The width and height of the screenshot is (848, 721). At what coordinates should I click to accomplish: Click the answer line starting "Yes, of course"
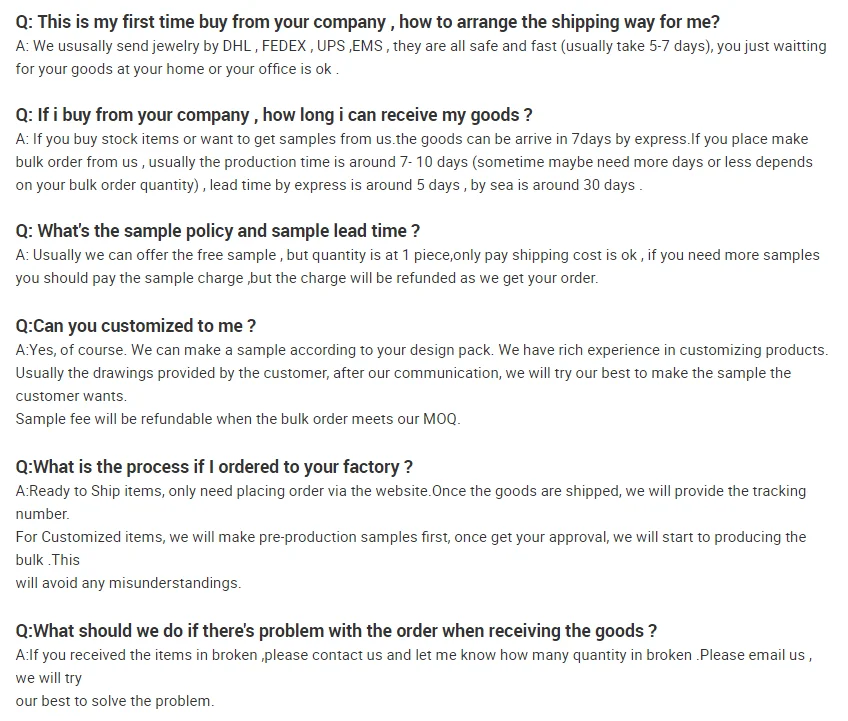coord(421,350)
